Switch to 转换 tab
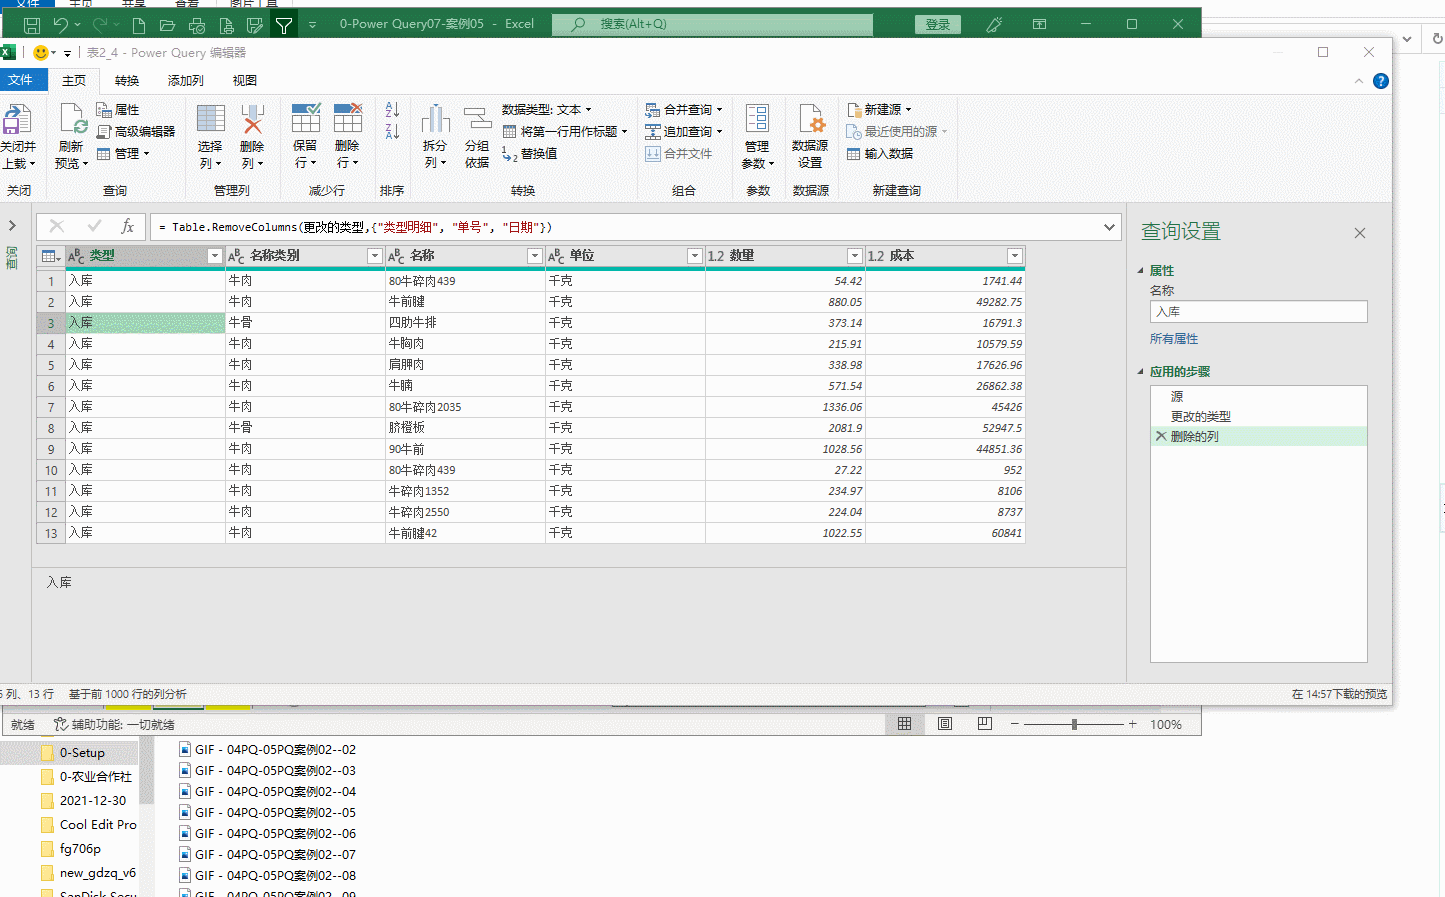Image resolution: width=1445 pixels, height=897 pixels. pos(127,81)
